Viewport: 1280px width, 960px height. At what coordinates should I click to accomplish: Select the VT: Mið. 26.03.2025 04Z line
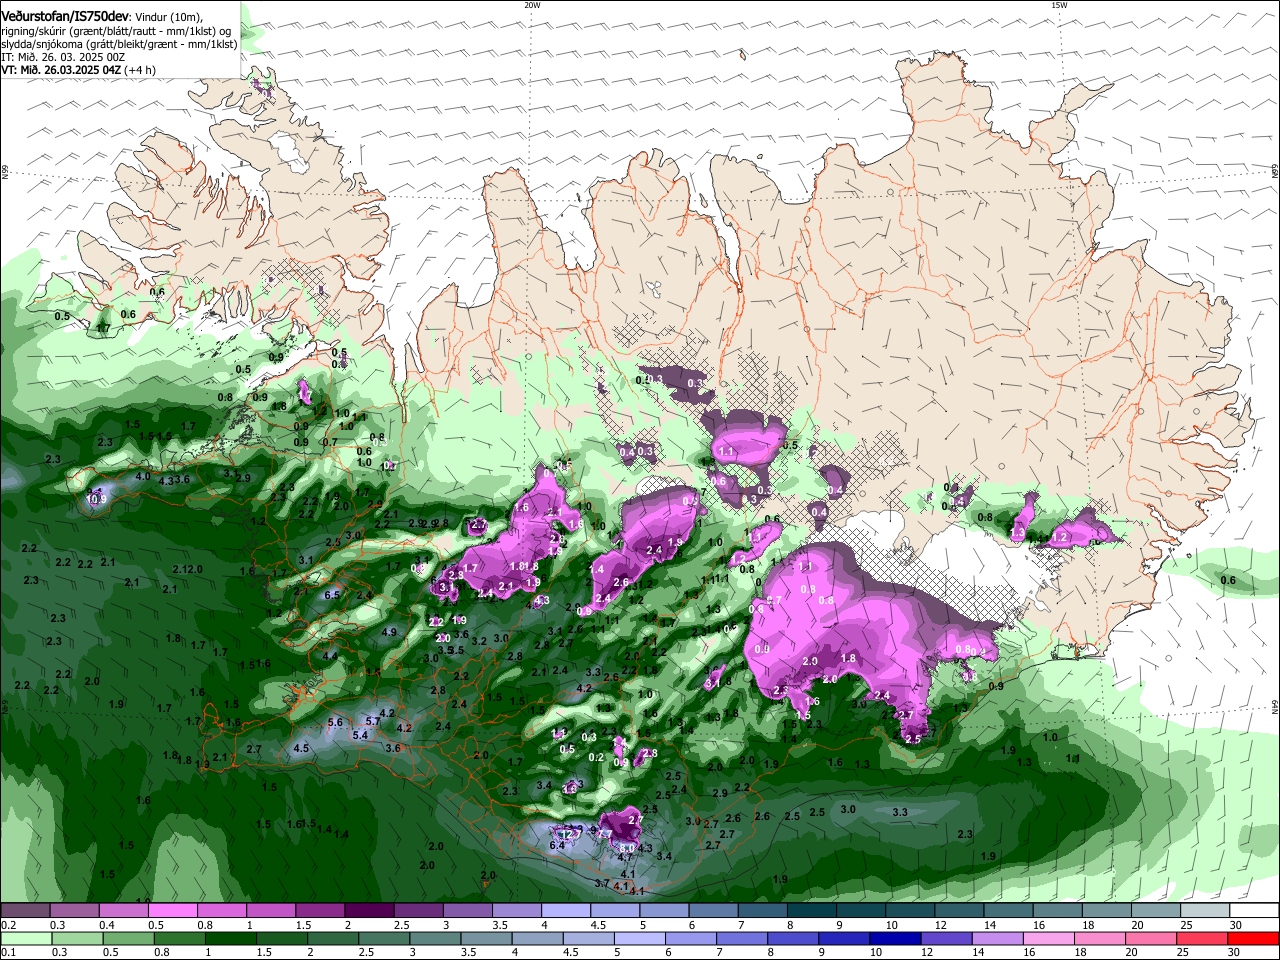coord(61,70)
